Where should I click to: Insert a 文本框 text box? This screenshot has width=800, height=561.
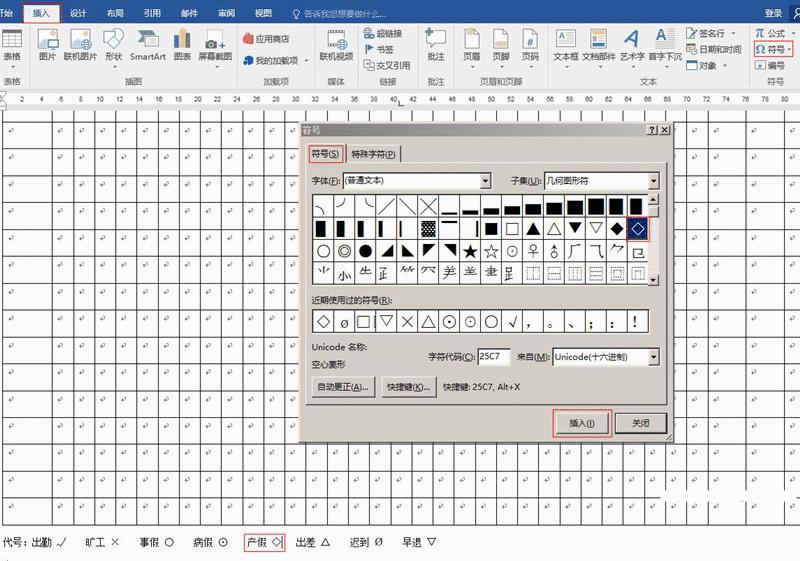(x=566, y=47)
